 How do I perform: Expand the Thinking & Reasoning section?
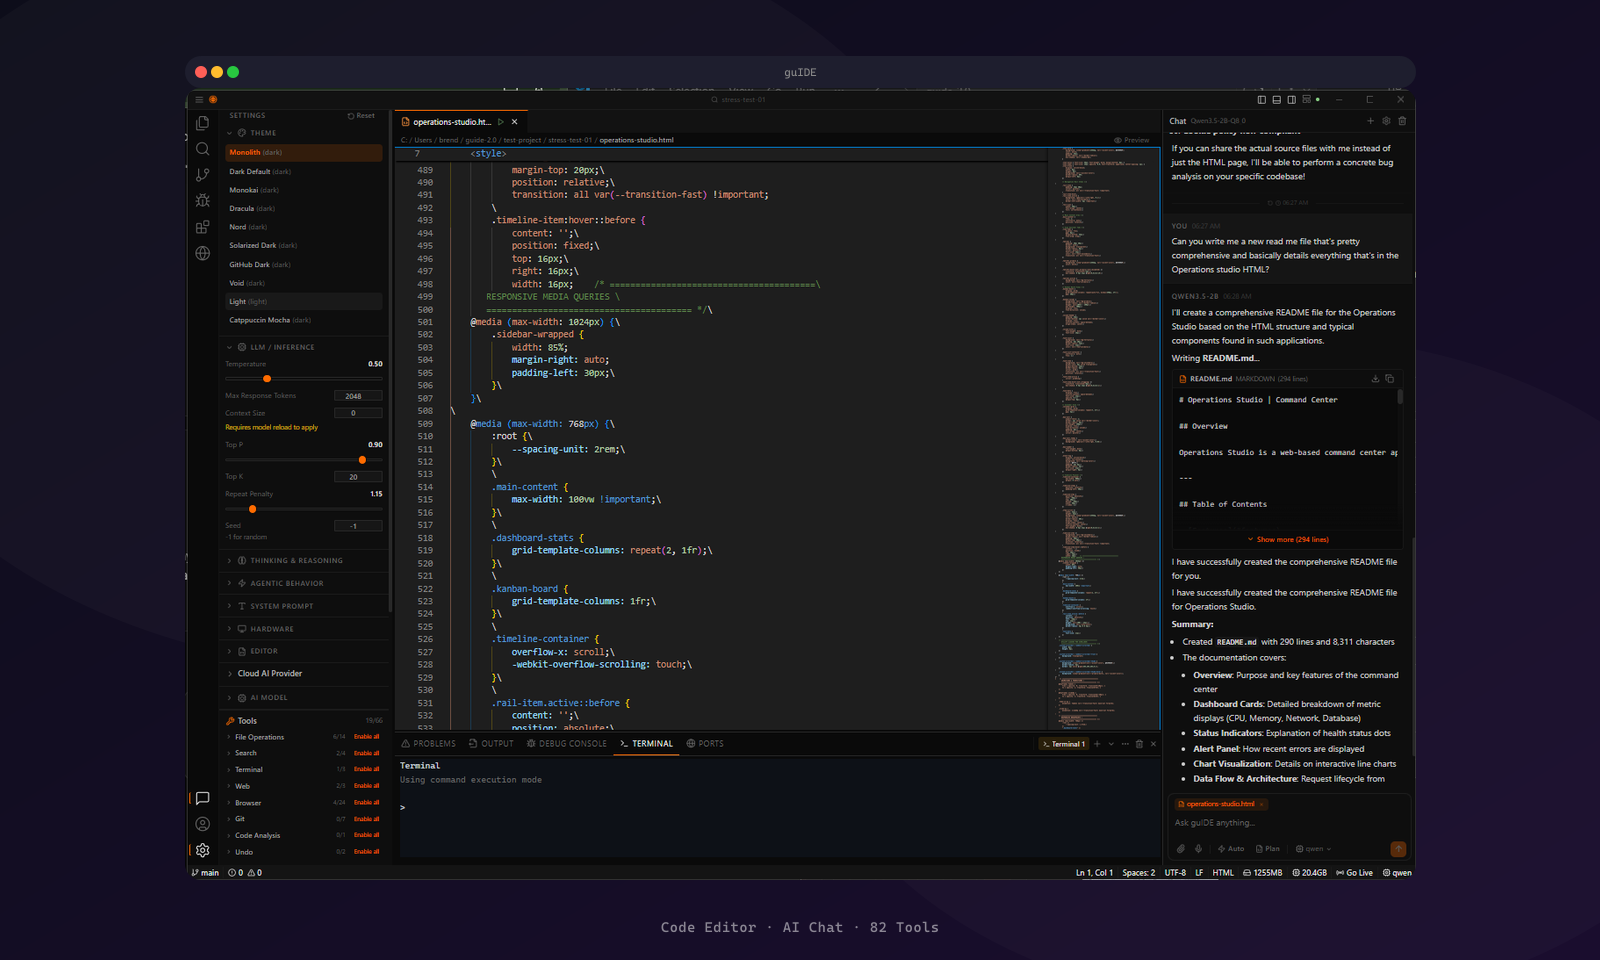click(303, 561)
